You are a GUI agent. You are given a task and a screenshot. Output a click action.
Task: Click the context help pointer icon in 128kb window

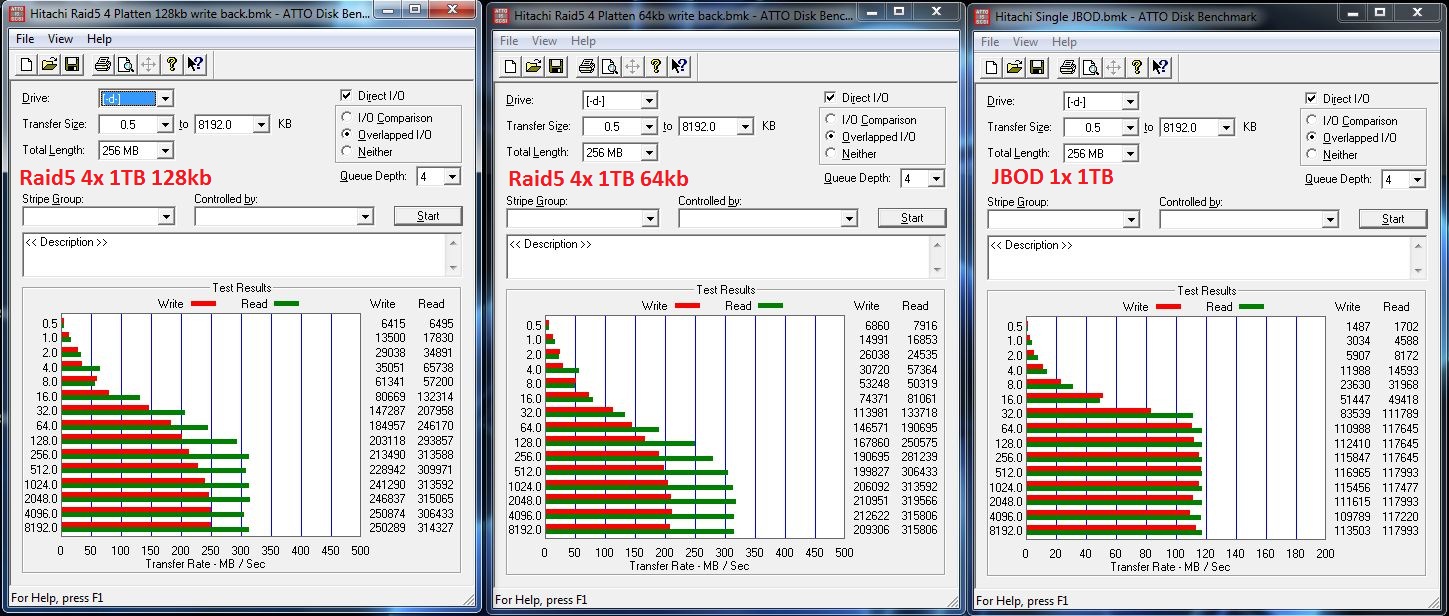[195, 65]
